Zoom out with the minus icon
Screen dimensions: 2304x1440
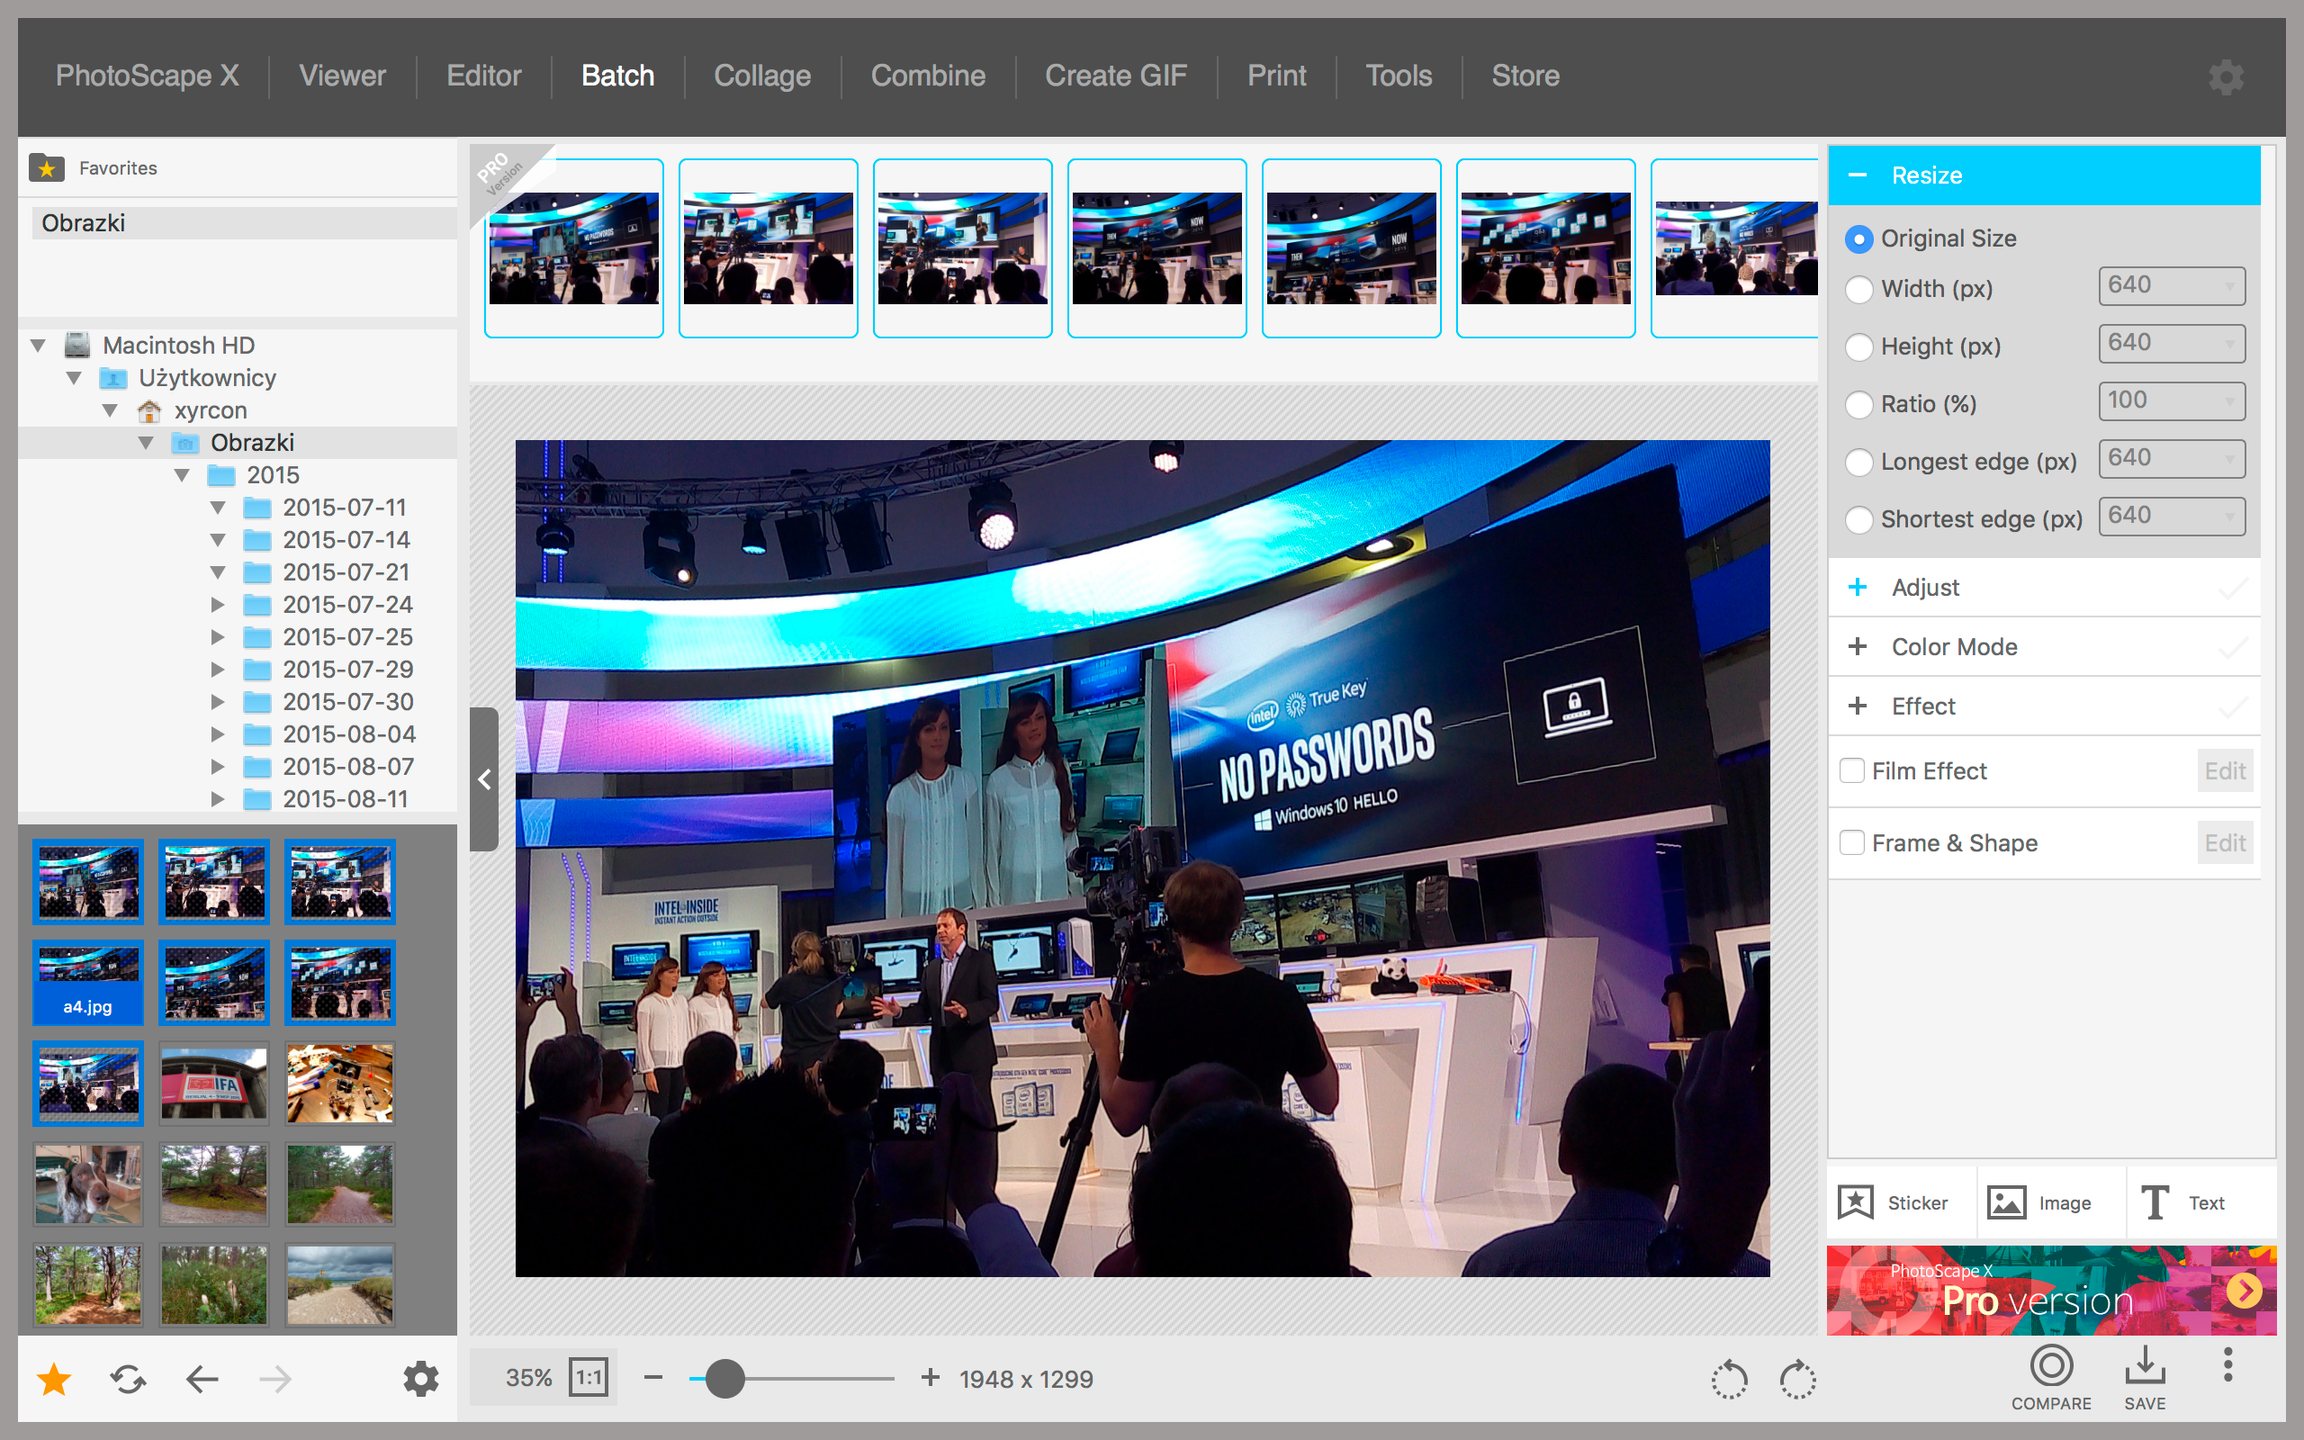tap(653, 1378)
